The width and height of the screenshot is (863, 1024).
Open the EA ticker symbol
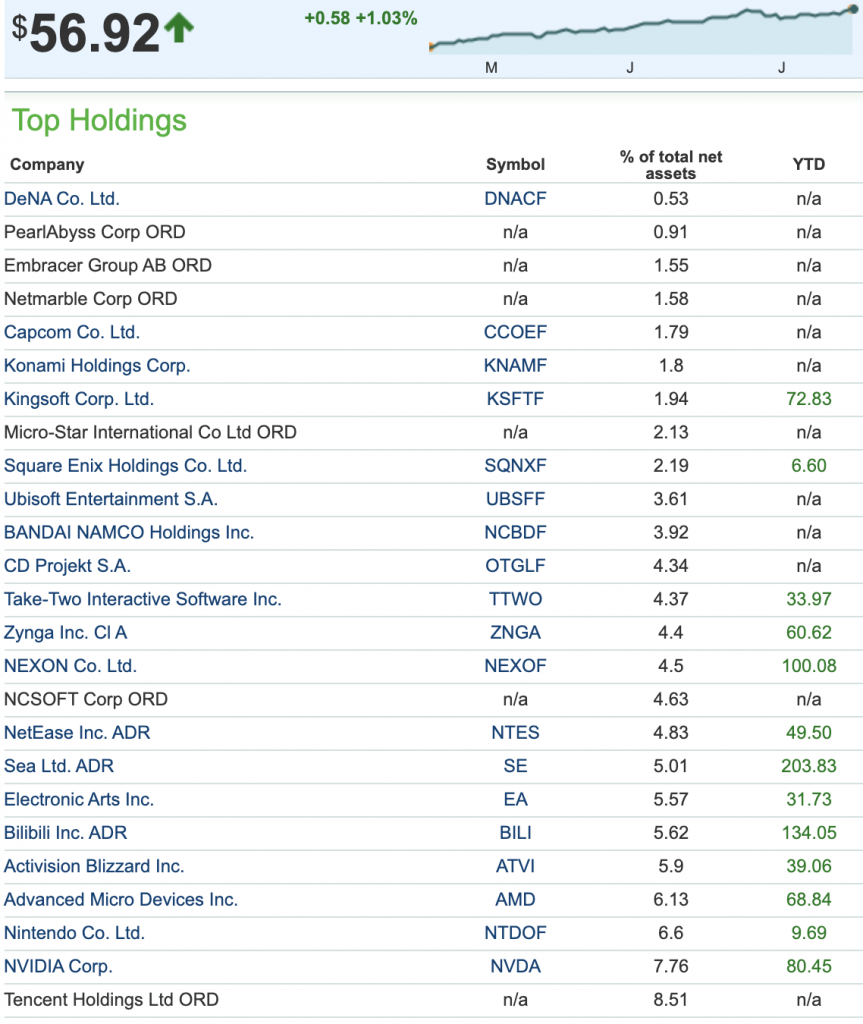[515, 799]
